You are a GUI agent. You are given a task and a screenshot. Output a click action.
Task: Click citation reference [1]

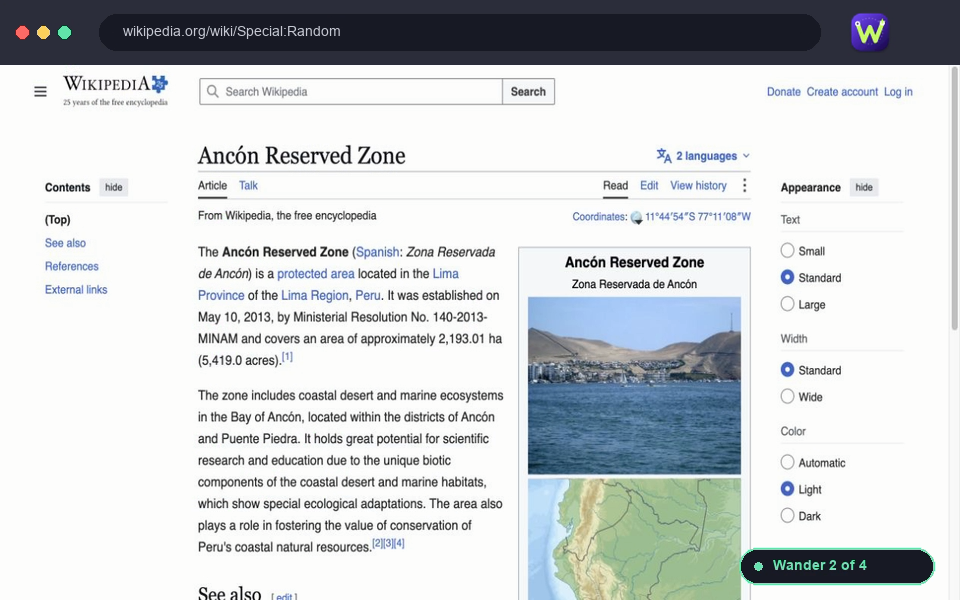coord(287,356)
